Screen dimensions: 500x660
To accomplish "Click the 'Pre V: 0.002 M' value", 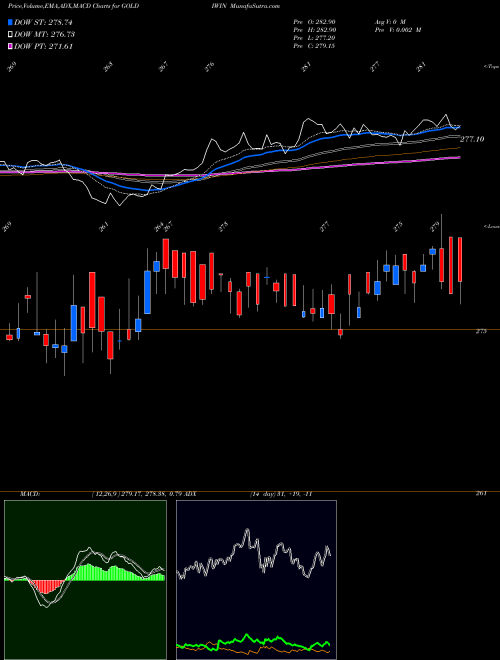I will coord(398,30).
